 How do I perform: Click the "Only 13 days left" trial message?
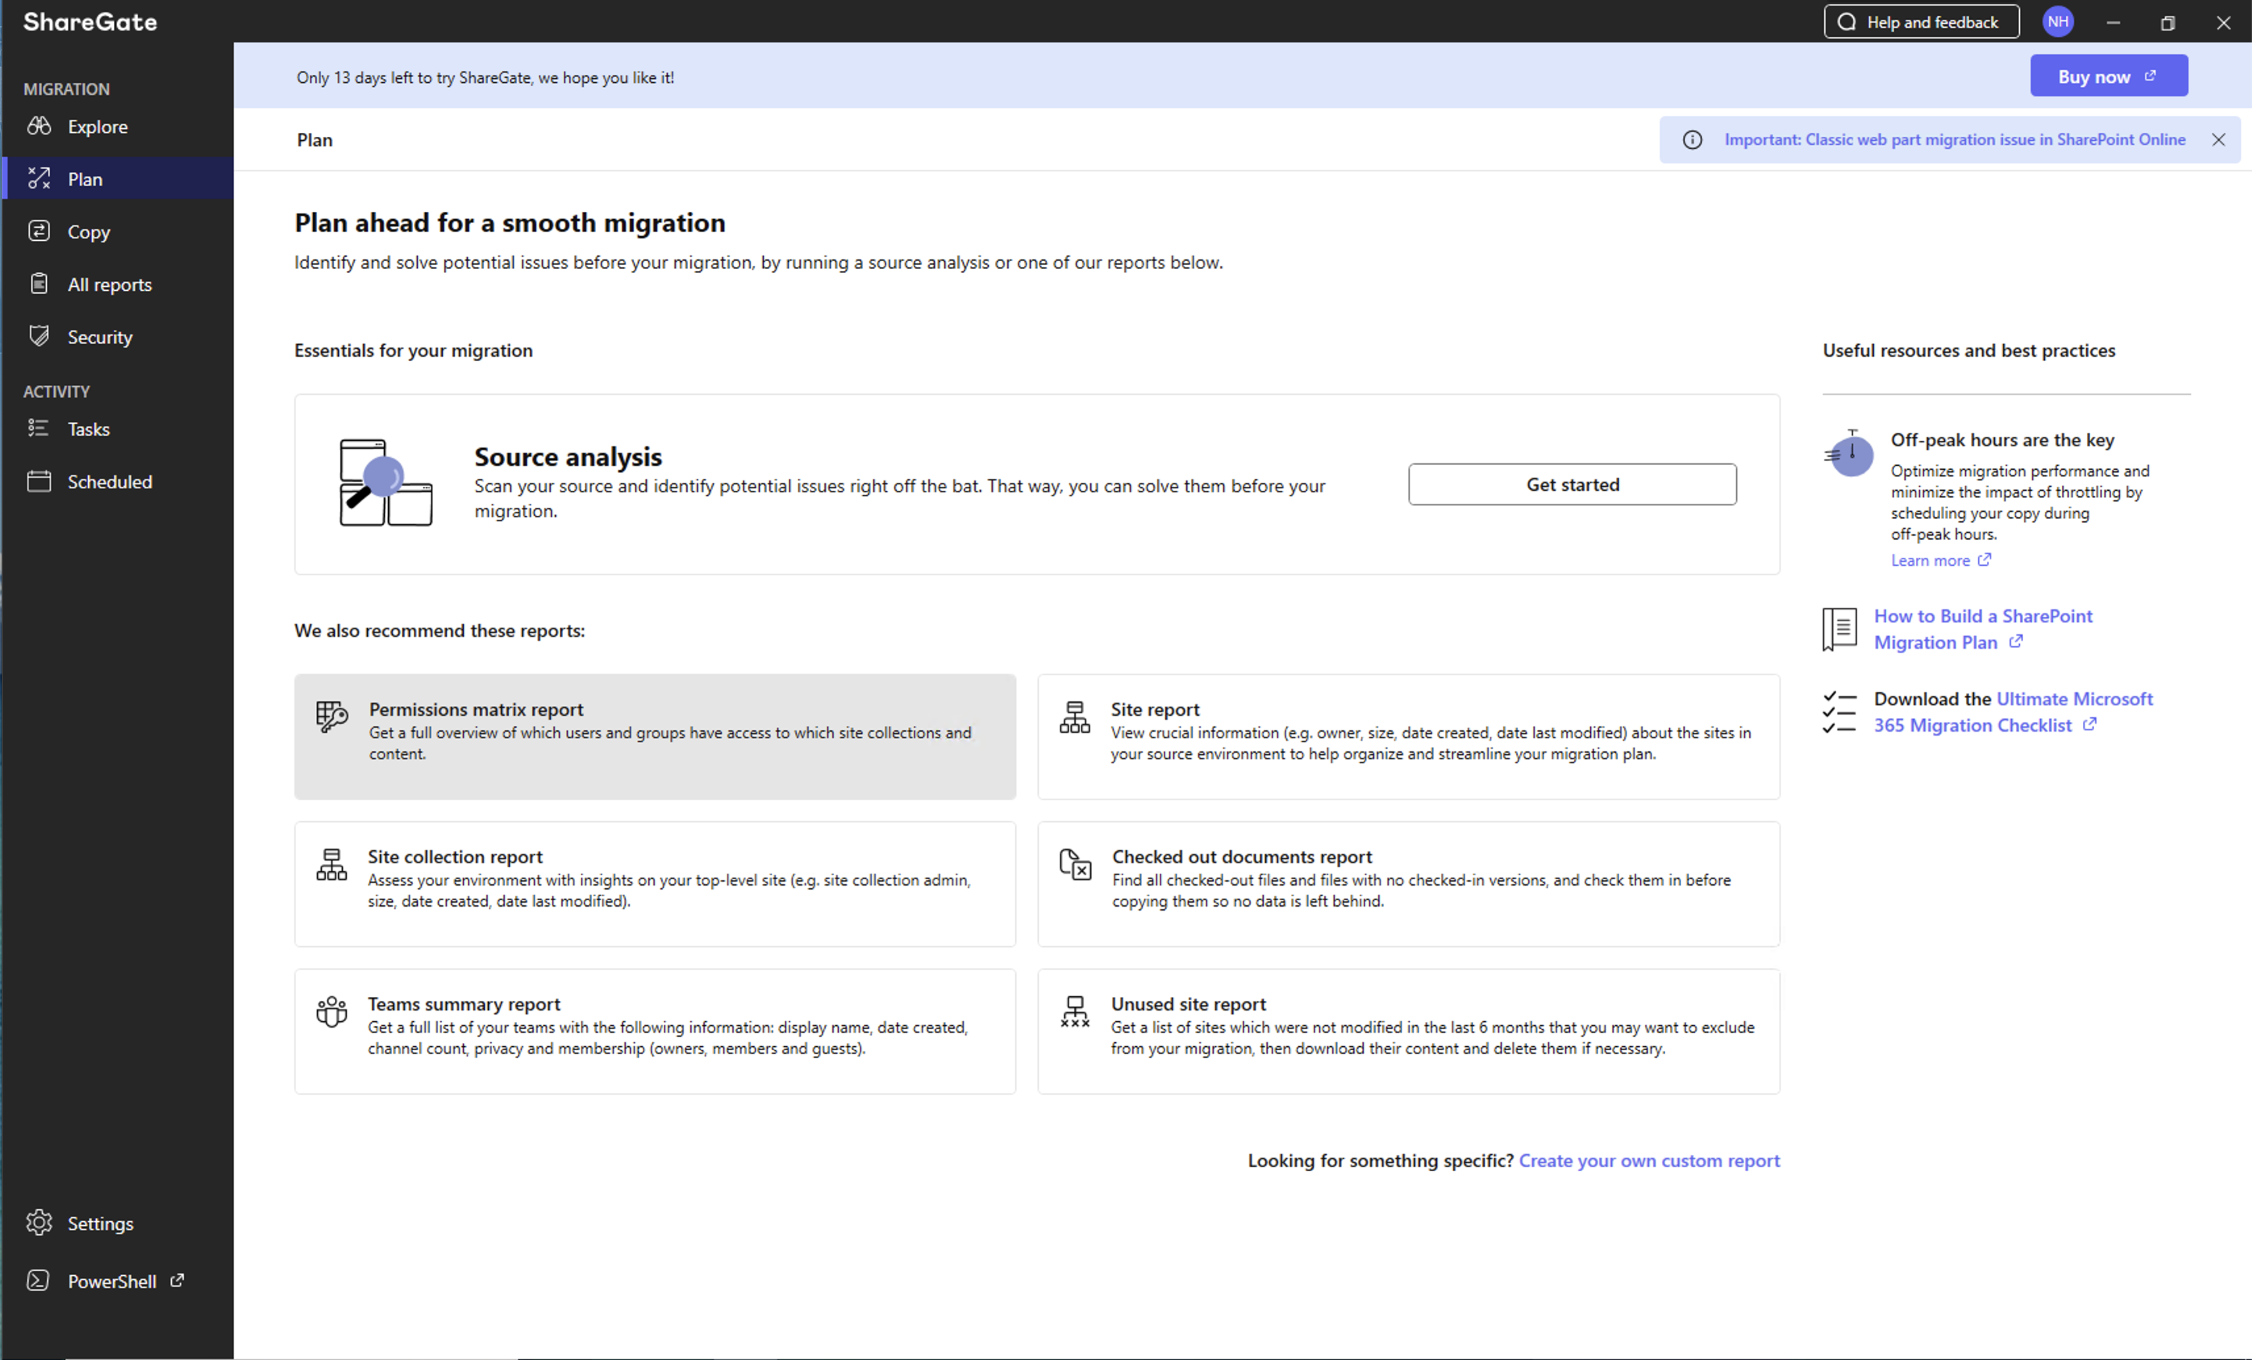(485, 77)
